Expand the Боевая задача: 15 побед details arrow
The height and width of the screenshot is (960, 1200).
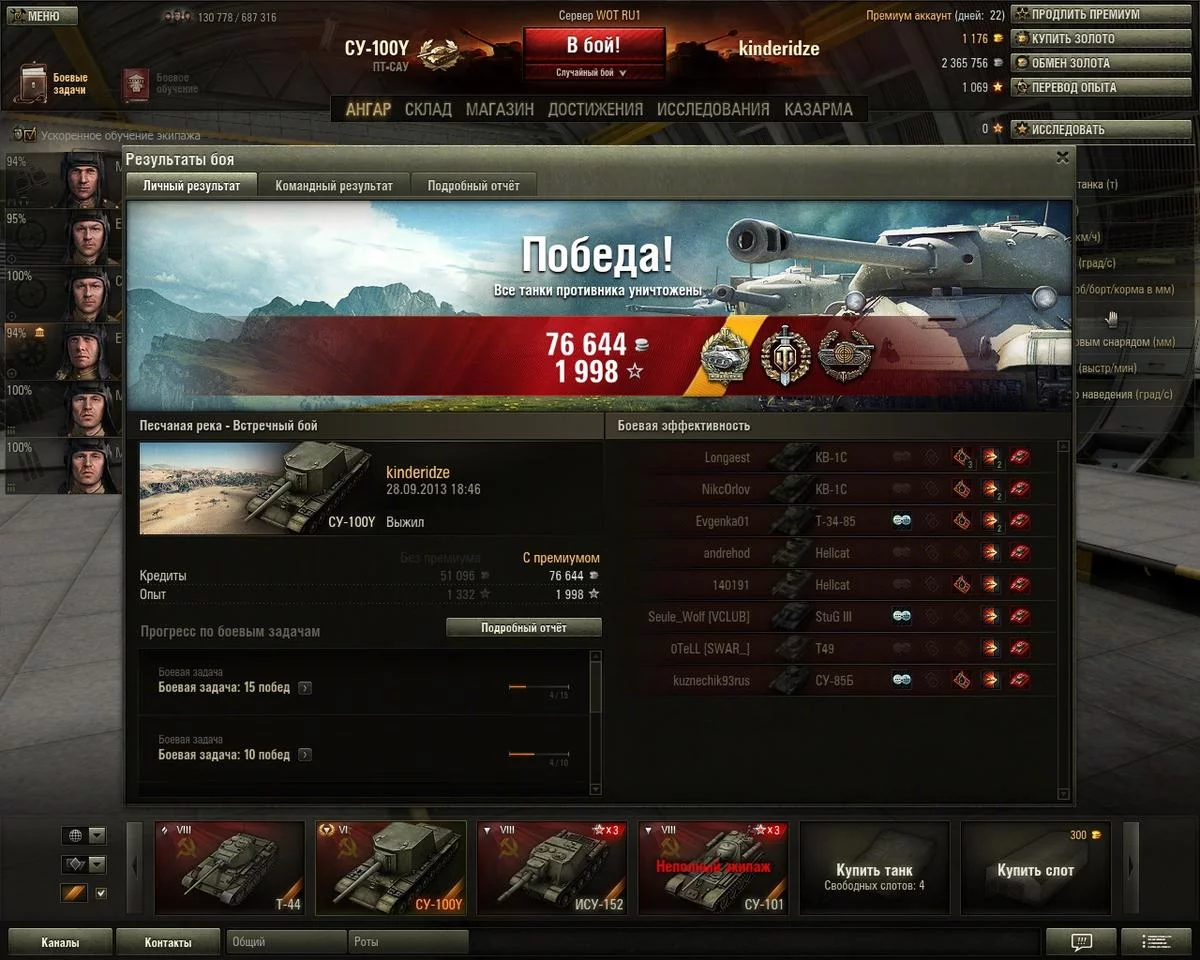point(304,688)
